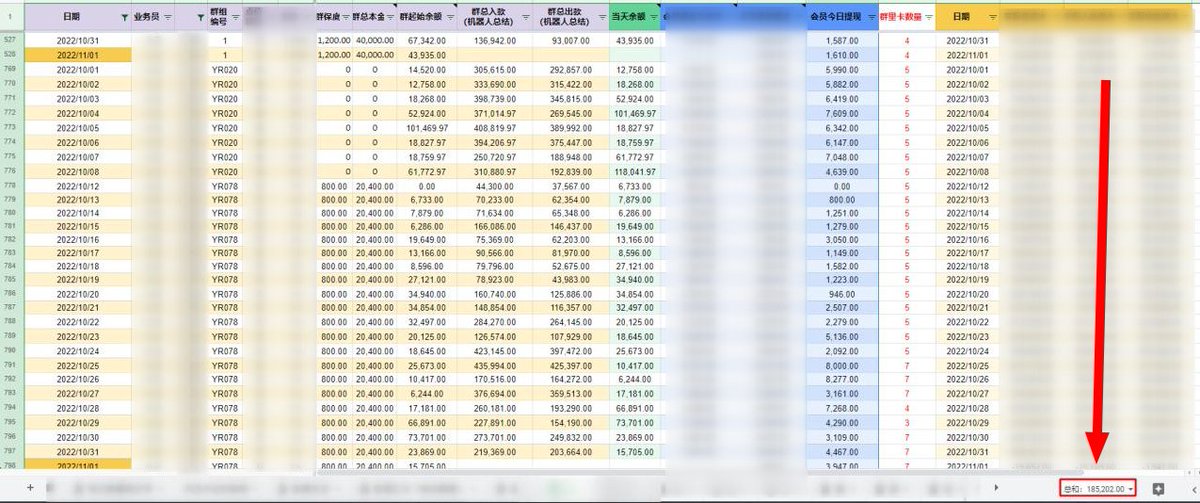The height and width of the screenshot is (503, 1200).
Task: Click the 群组编号 cell YR020 in row 769
Action: pos(225,69)
